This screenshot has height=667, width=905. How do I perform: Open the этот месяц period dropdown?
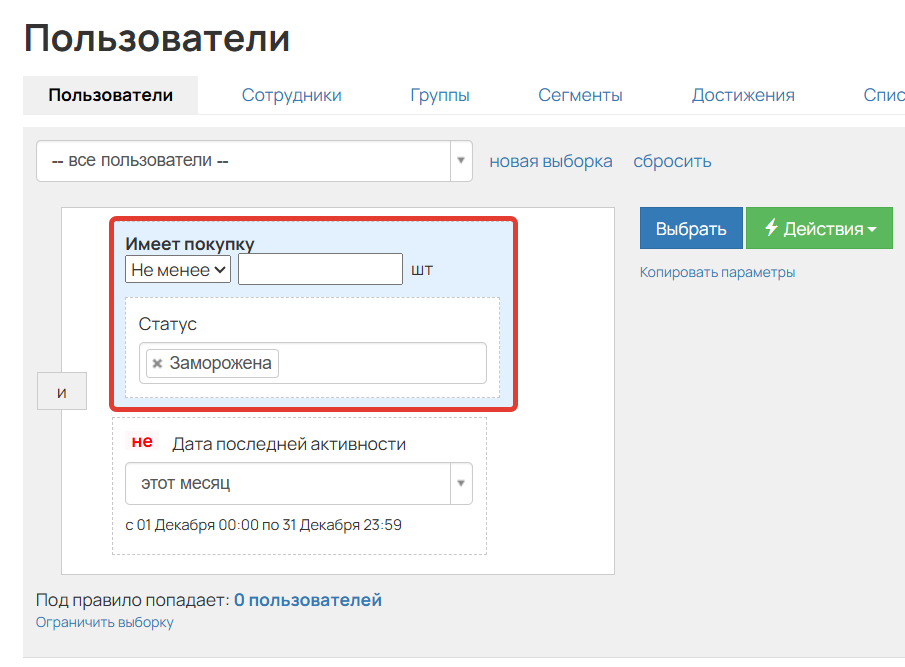click(x=290, y=483)
